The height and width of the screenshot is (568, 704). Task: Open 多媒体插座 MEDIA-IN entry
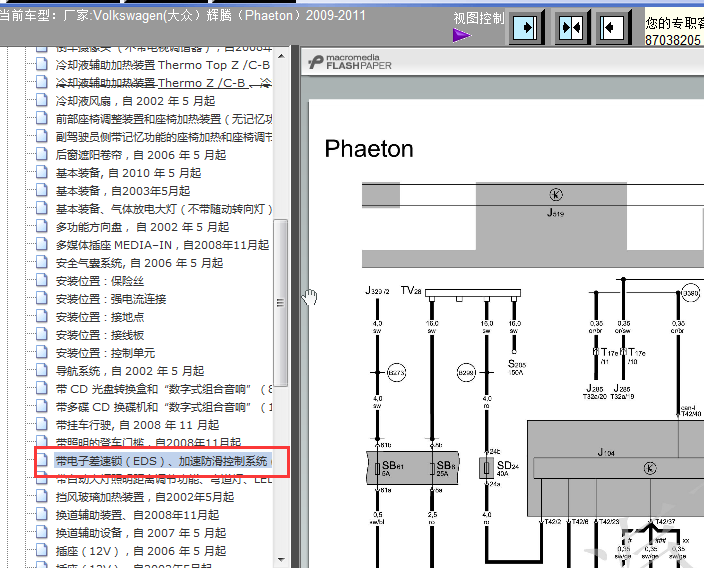point(162,245)
